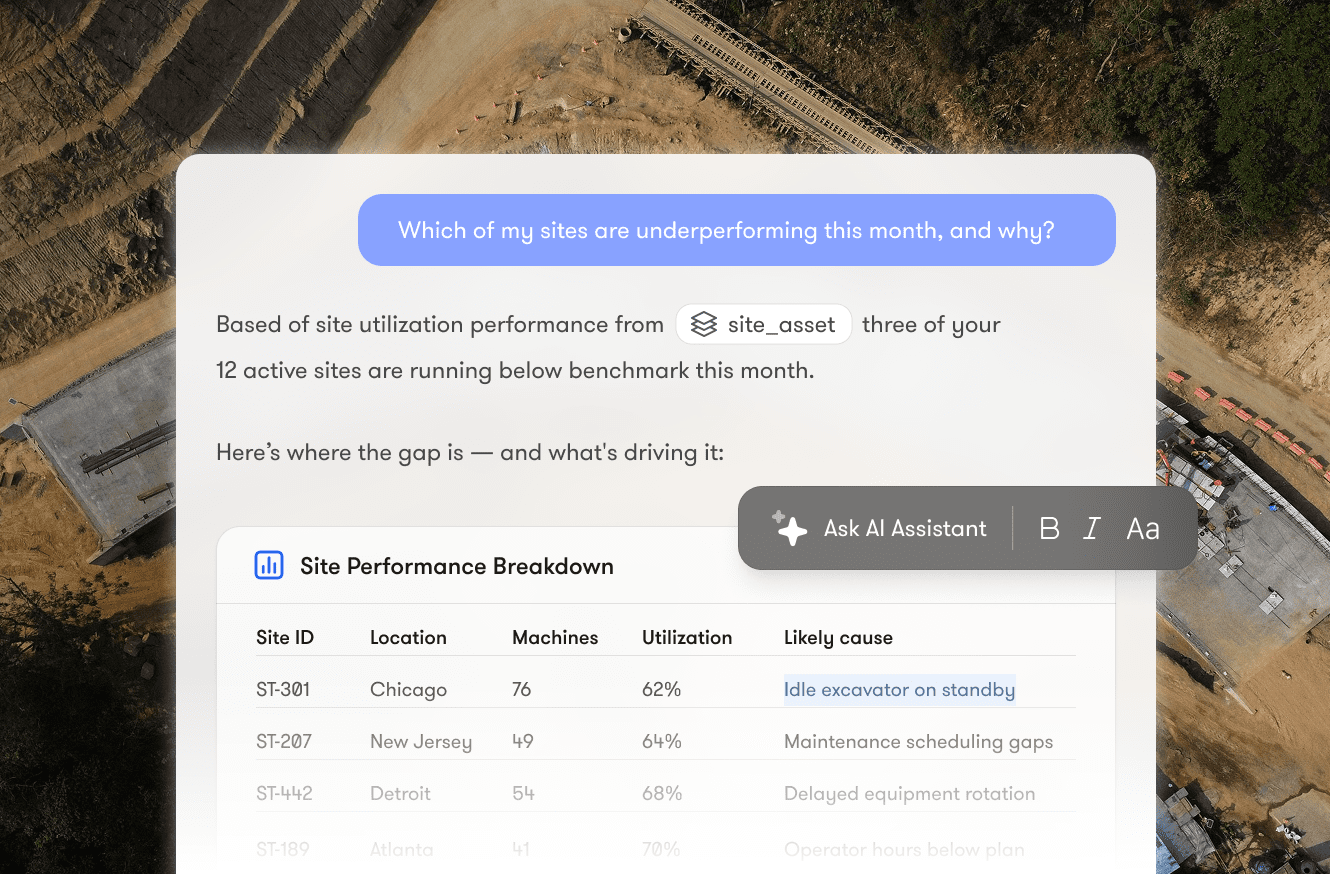Click the Atlanta location cell
Screen dimensions: 1330x874
[x=401, y=850]
